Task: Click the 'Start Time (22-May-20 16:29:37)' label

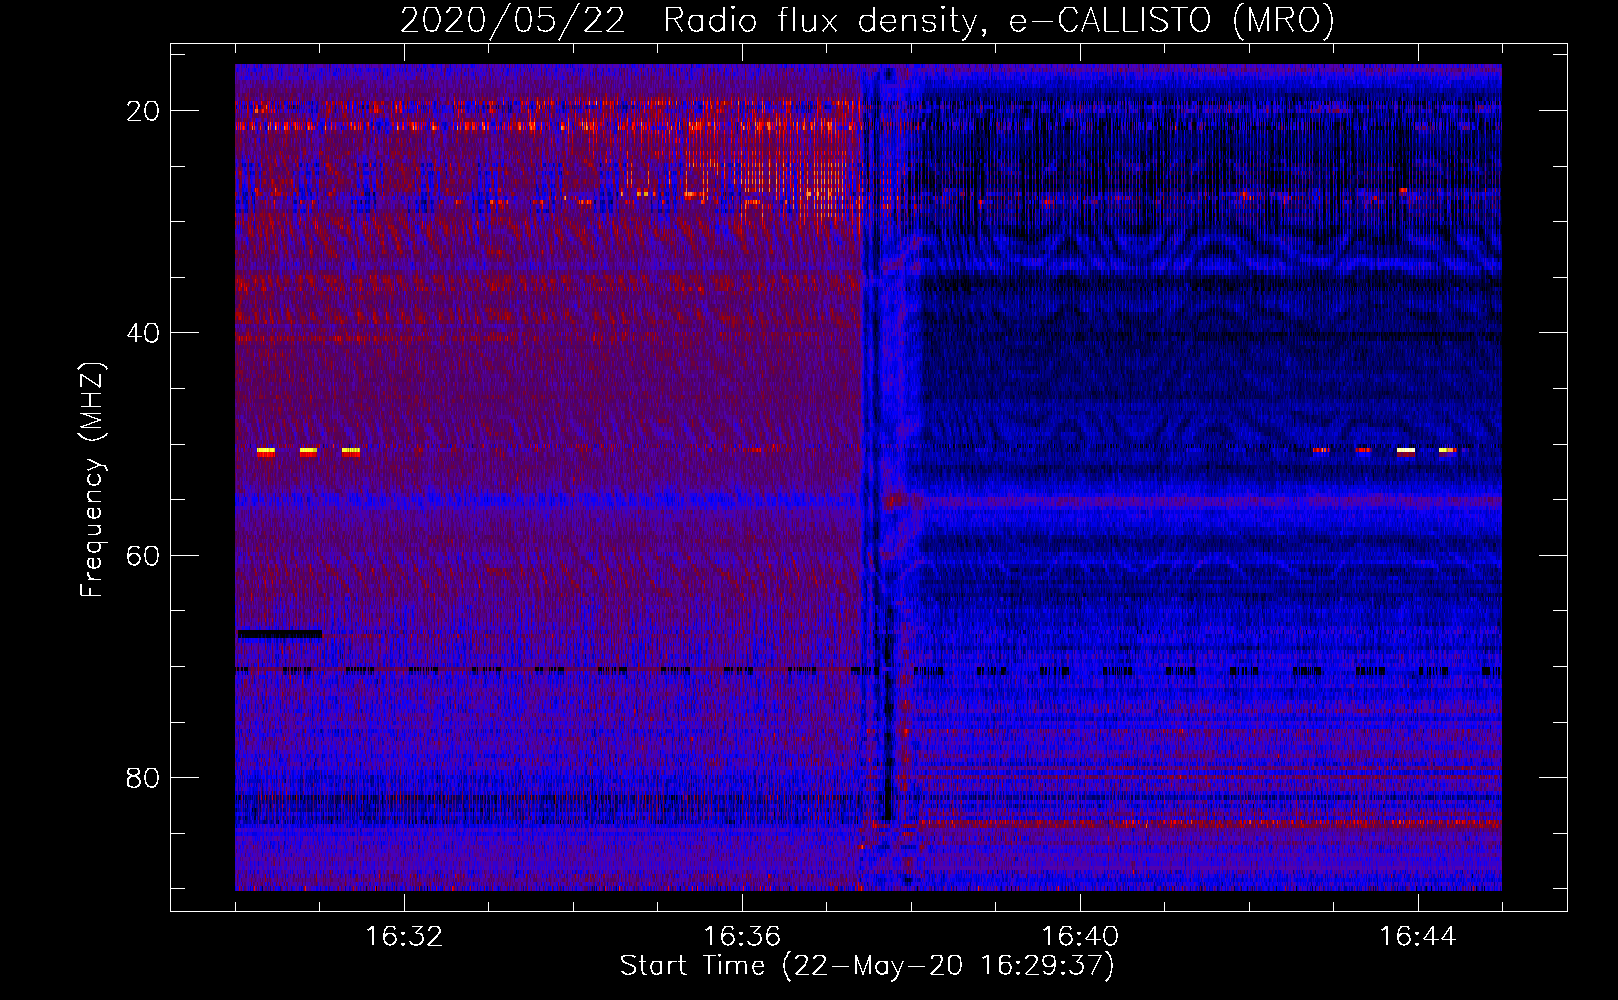Action: point(867,966)
